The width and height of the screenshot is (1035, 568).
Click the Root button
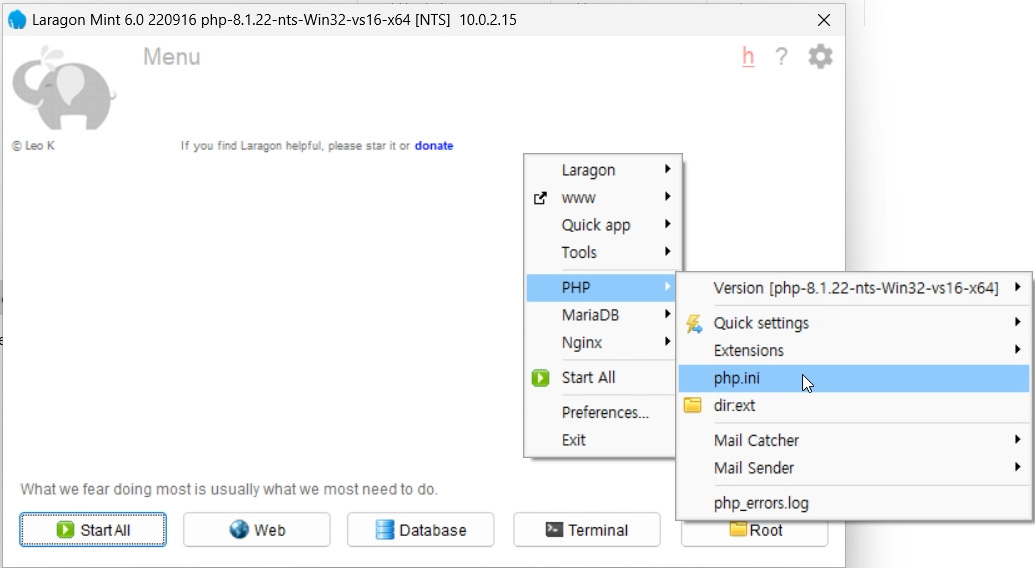(x=754, y=532)
